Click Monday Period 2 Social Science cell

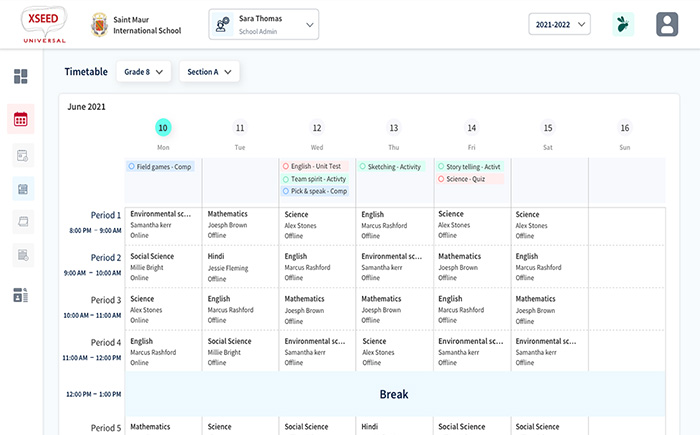click(163, 267)
